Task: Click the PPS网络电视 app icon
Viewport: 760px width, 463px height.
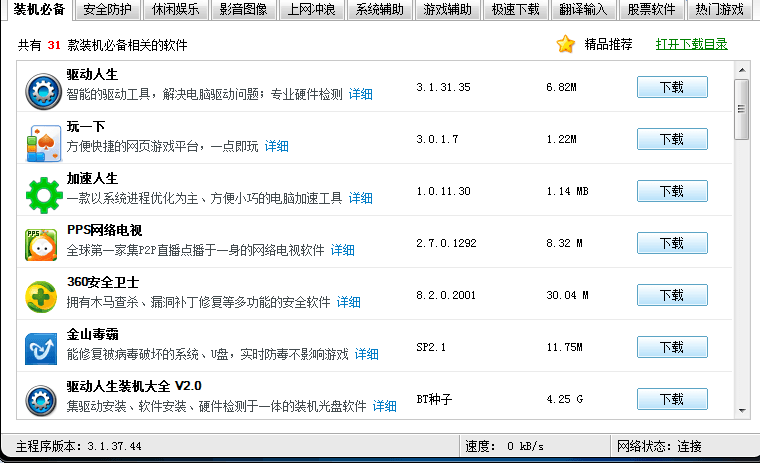Action: [42, 245]
